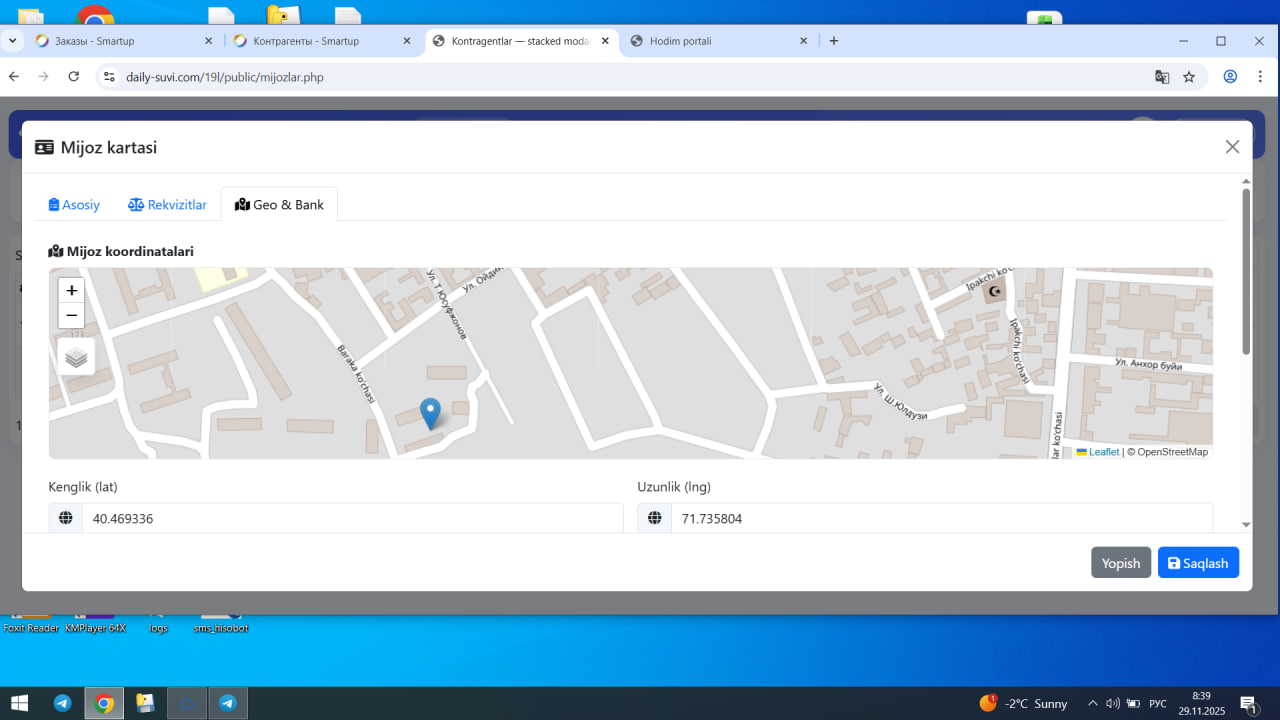This screenshot has height=720, width=1280.
Task: Open the map layers control
Action: click(x=76, y=357)
